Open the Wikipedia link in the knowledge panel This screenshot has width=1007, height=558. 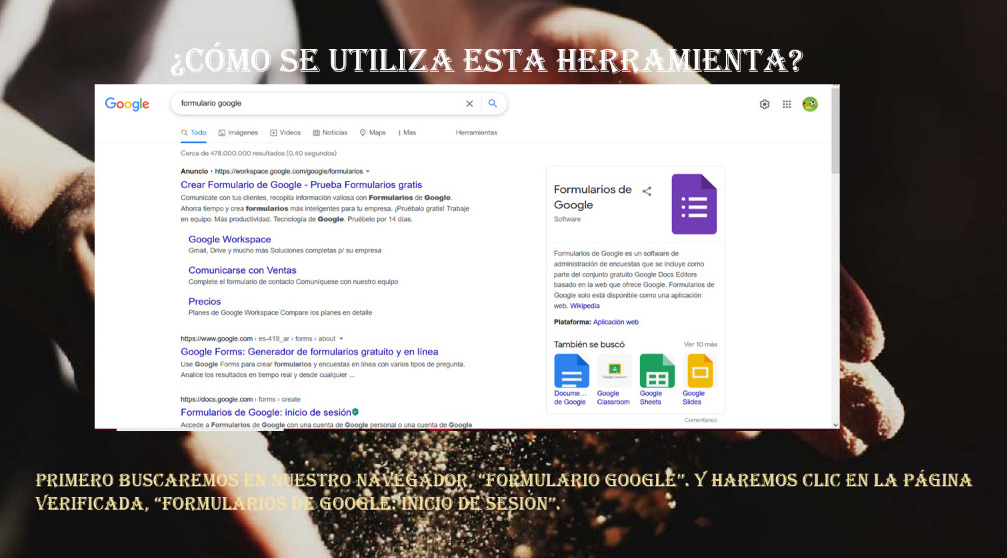[x=585, y=306]
